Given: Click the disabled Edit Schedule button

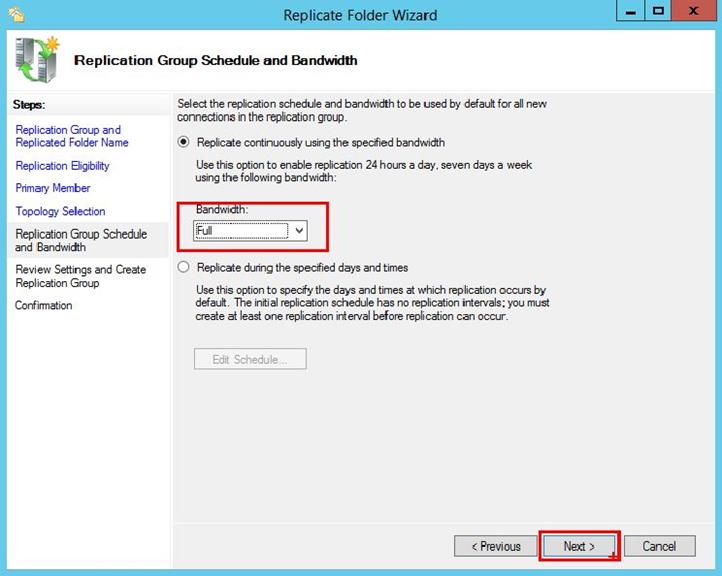Looking at the screenshot, I should 250,359.
